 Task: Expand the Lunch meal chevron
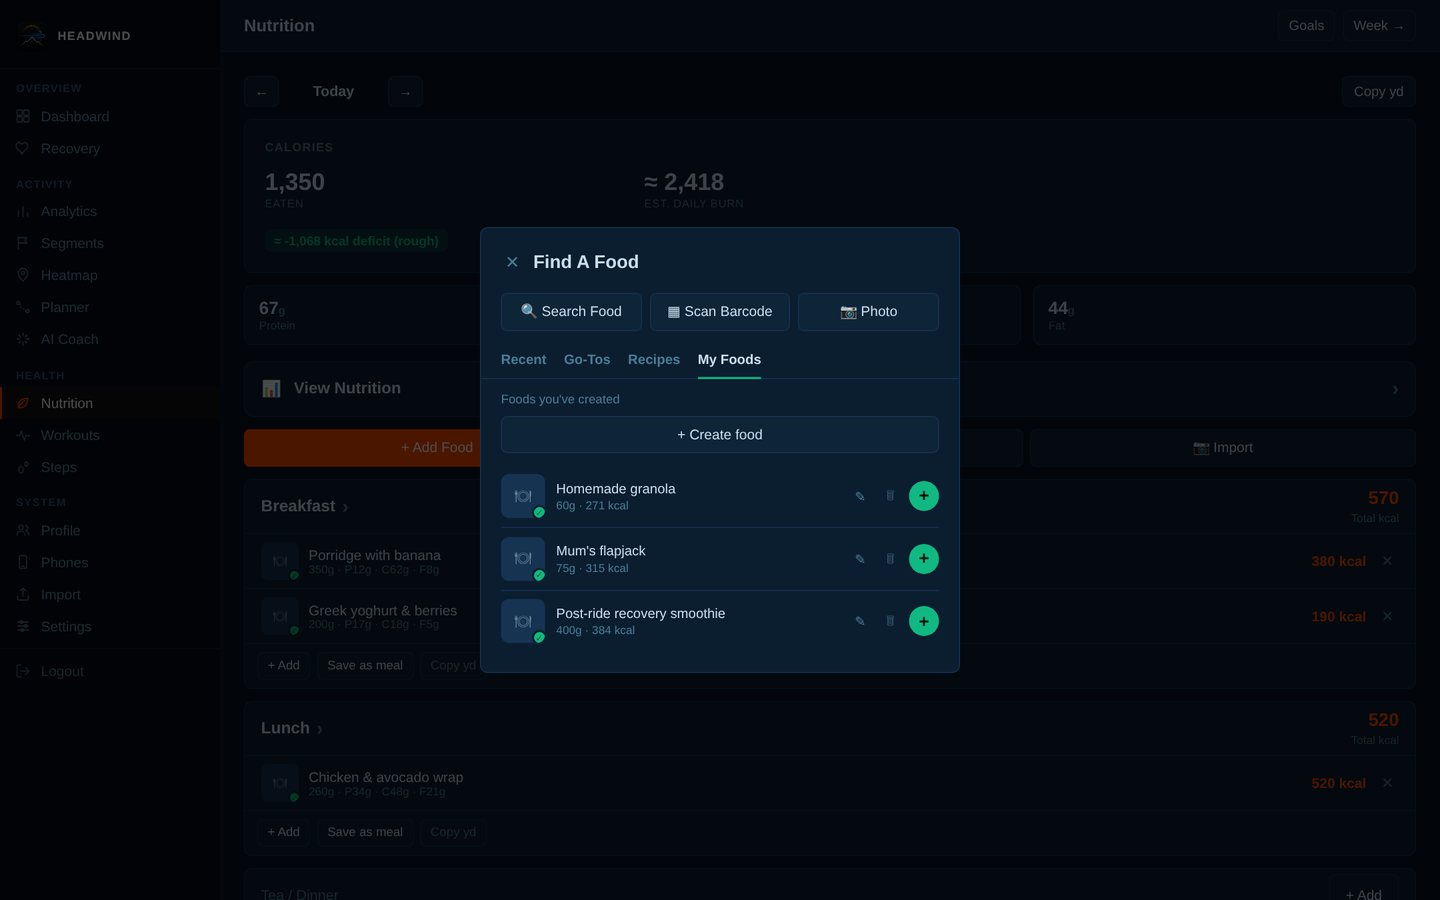[319, 730]
